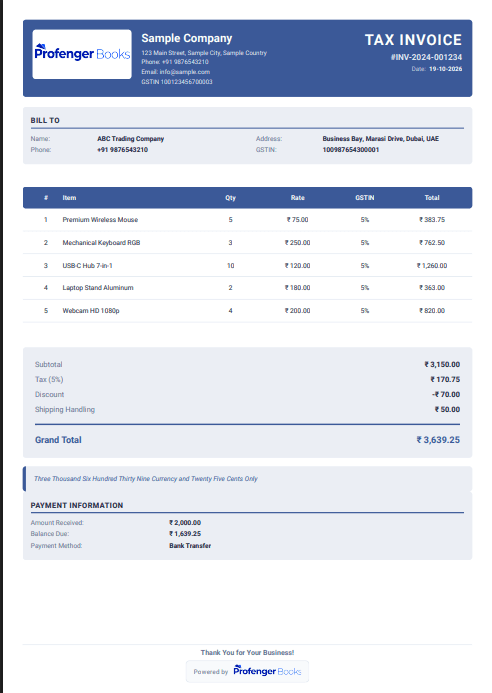Select the grand total ₹ 3,639.25
The image size is (492, 693).
pyautogui.click(x=438, y=440)
